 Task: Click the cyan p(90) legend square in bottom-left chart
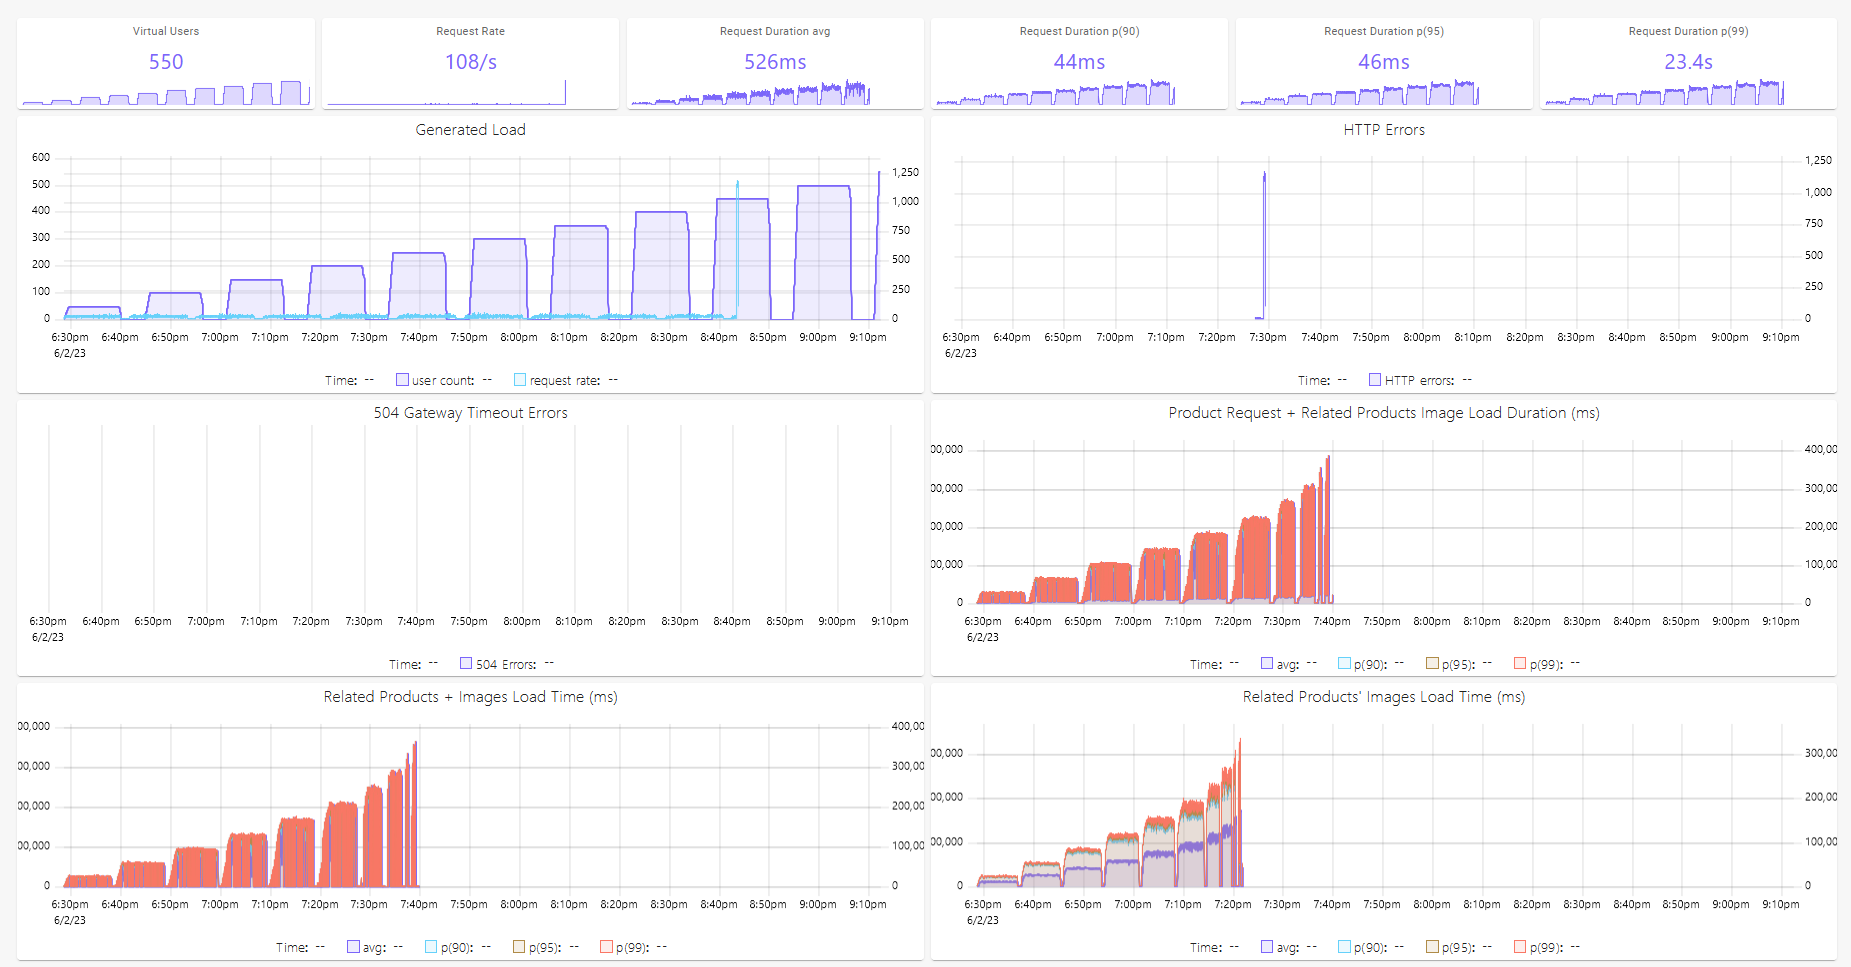pos(430,946)
